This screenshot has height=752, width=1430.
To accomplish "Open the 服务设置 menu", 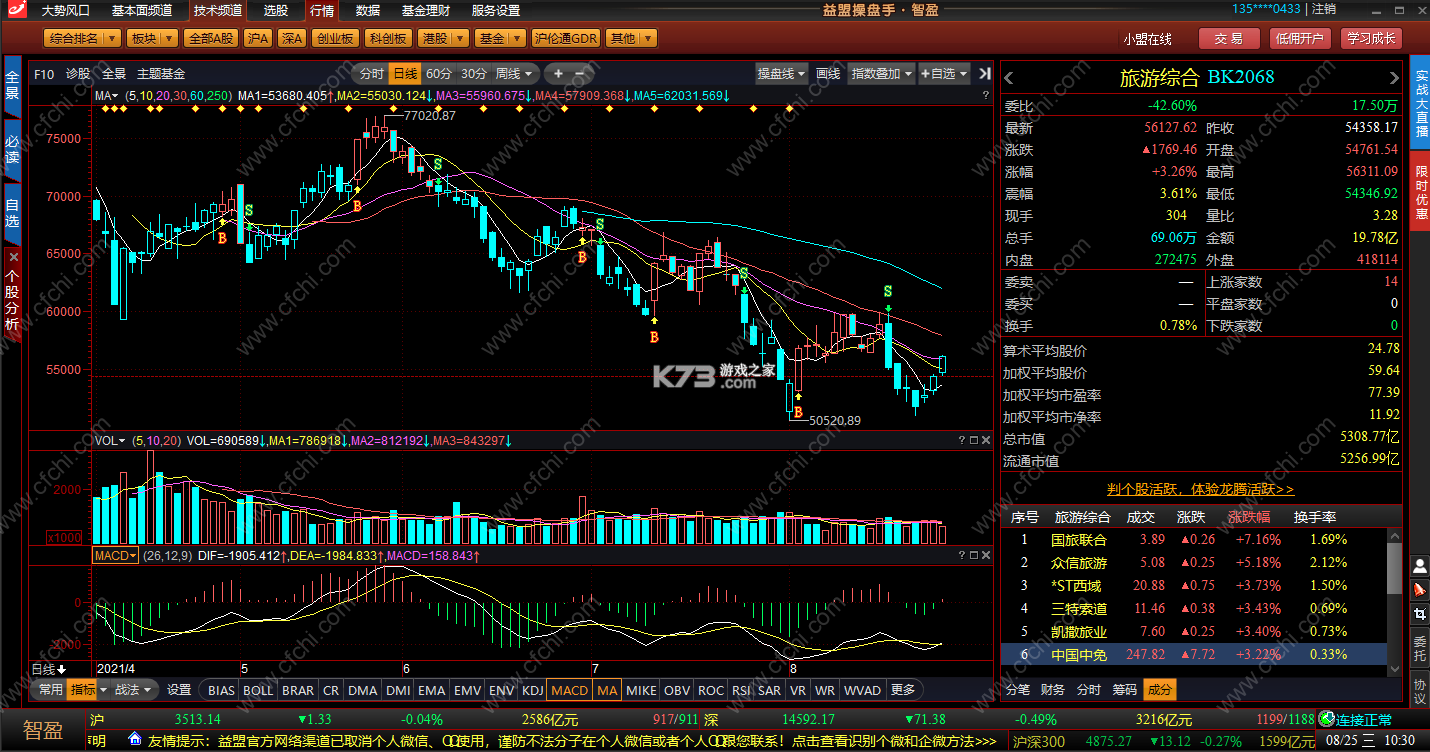I will [496, 10].
